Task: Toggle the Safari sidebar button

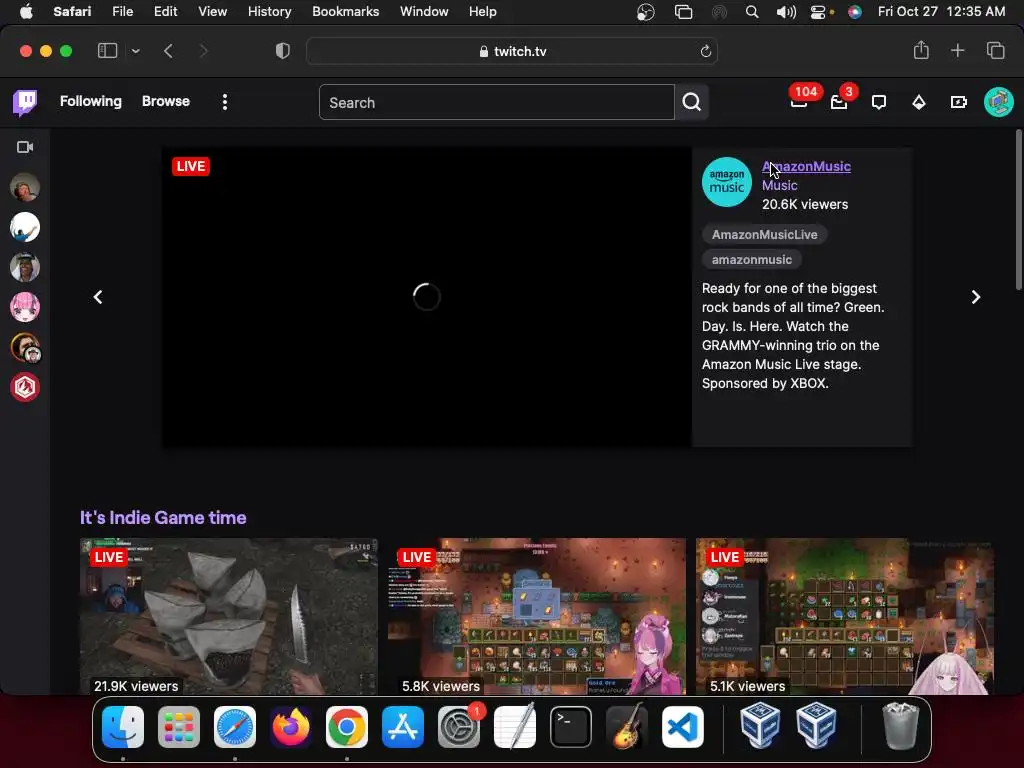Action: pyautogui.click(x=107, y=51)
